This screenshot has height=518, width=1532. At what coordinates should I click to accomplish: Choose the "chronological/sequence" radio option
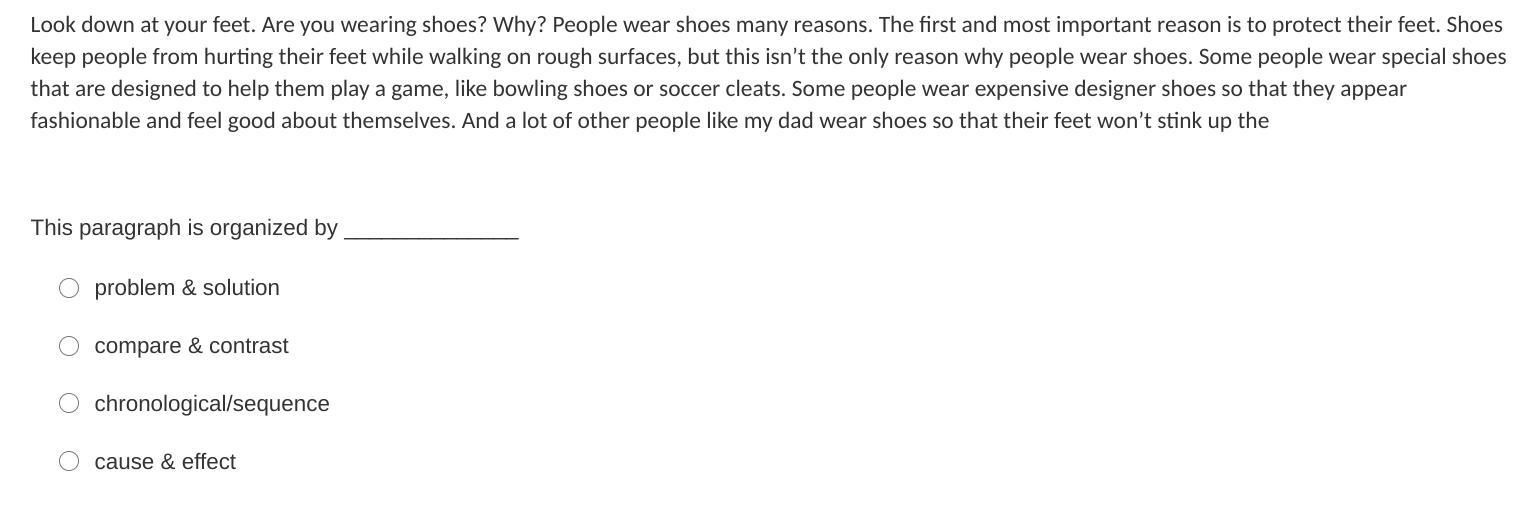69,404
